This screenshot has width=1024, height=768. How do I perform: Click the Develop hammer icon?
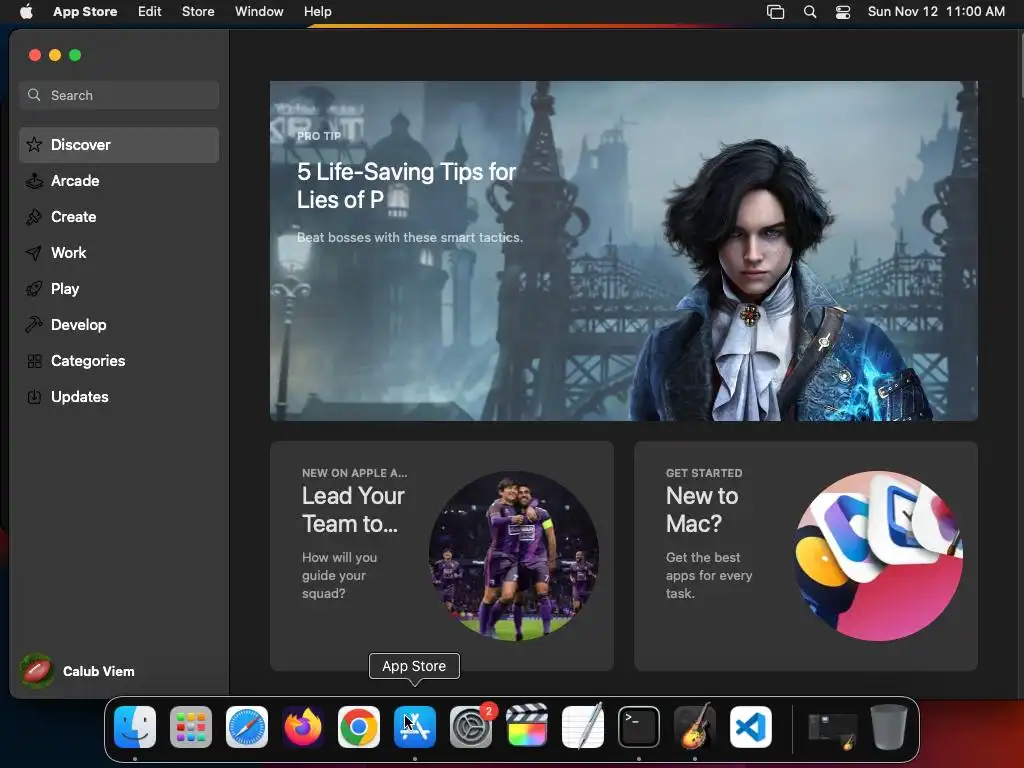click(34, 325)
